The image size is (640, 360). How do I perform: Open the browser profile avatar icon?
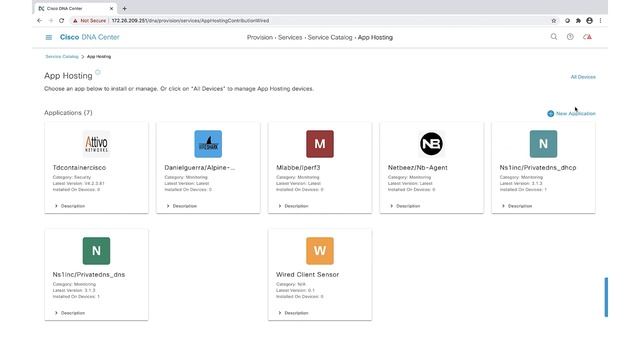589,20
